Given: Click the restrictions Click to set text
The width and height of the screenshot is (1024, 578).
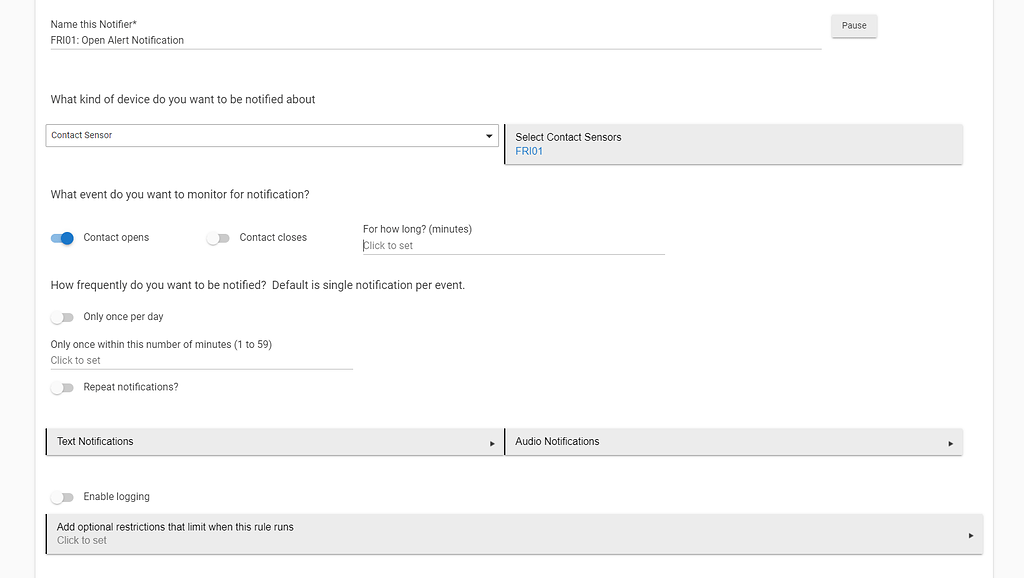Looking at the screenshot, I should point(81,540).
